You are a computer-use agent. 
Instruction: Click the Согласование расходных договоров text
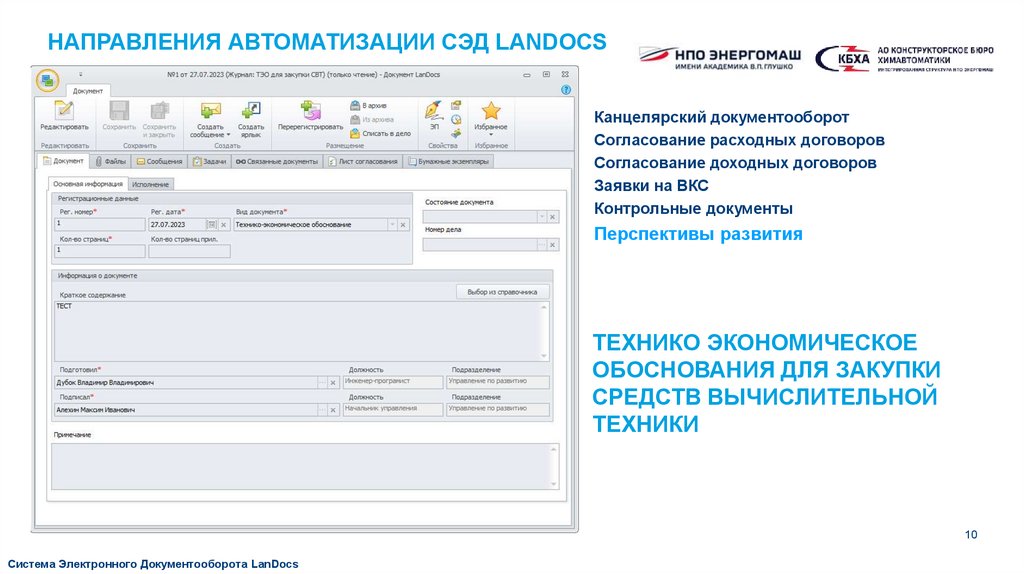(x=739, y=140)
